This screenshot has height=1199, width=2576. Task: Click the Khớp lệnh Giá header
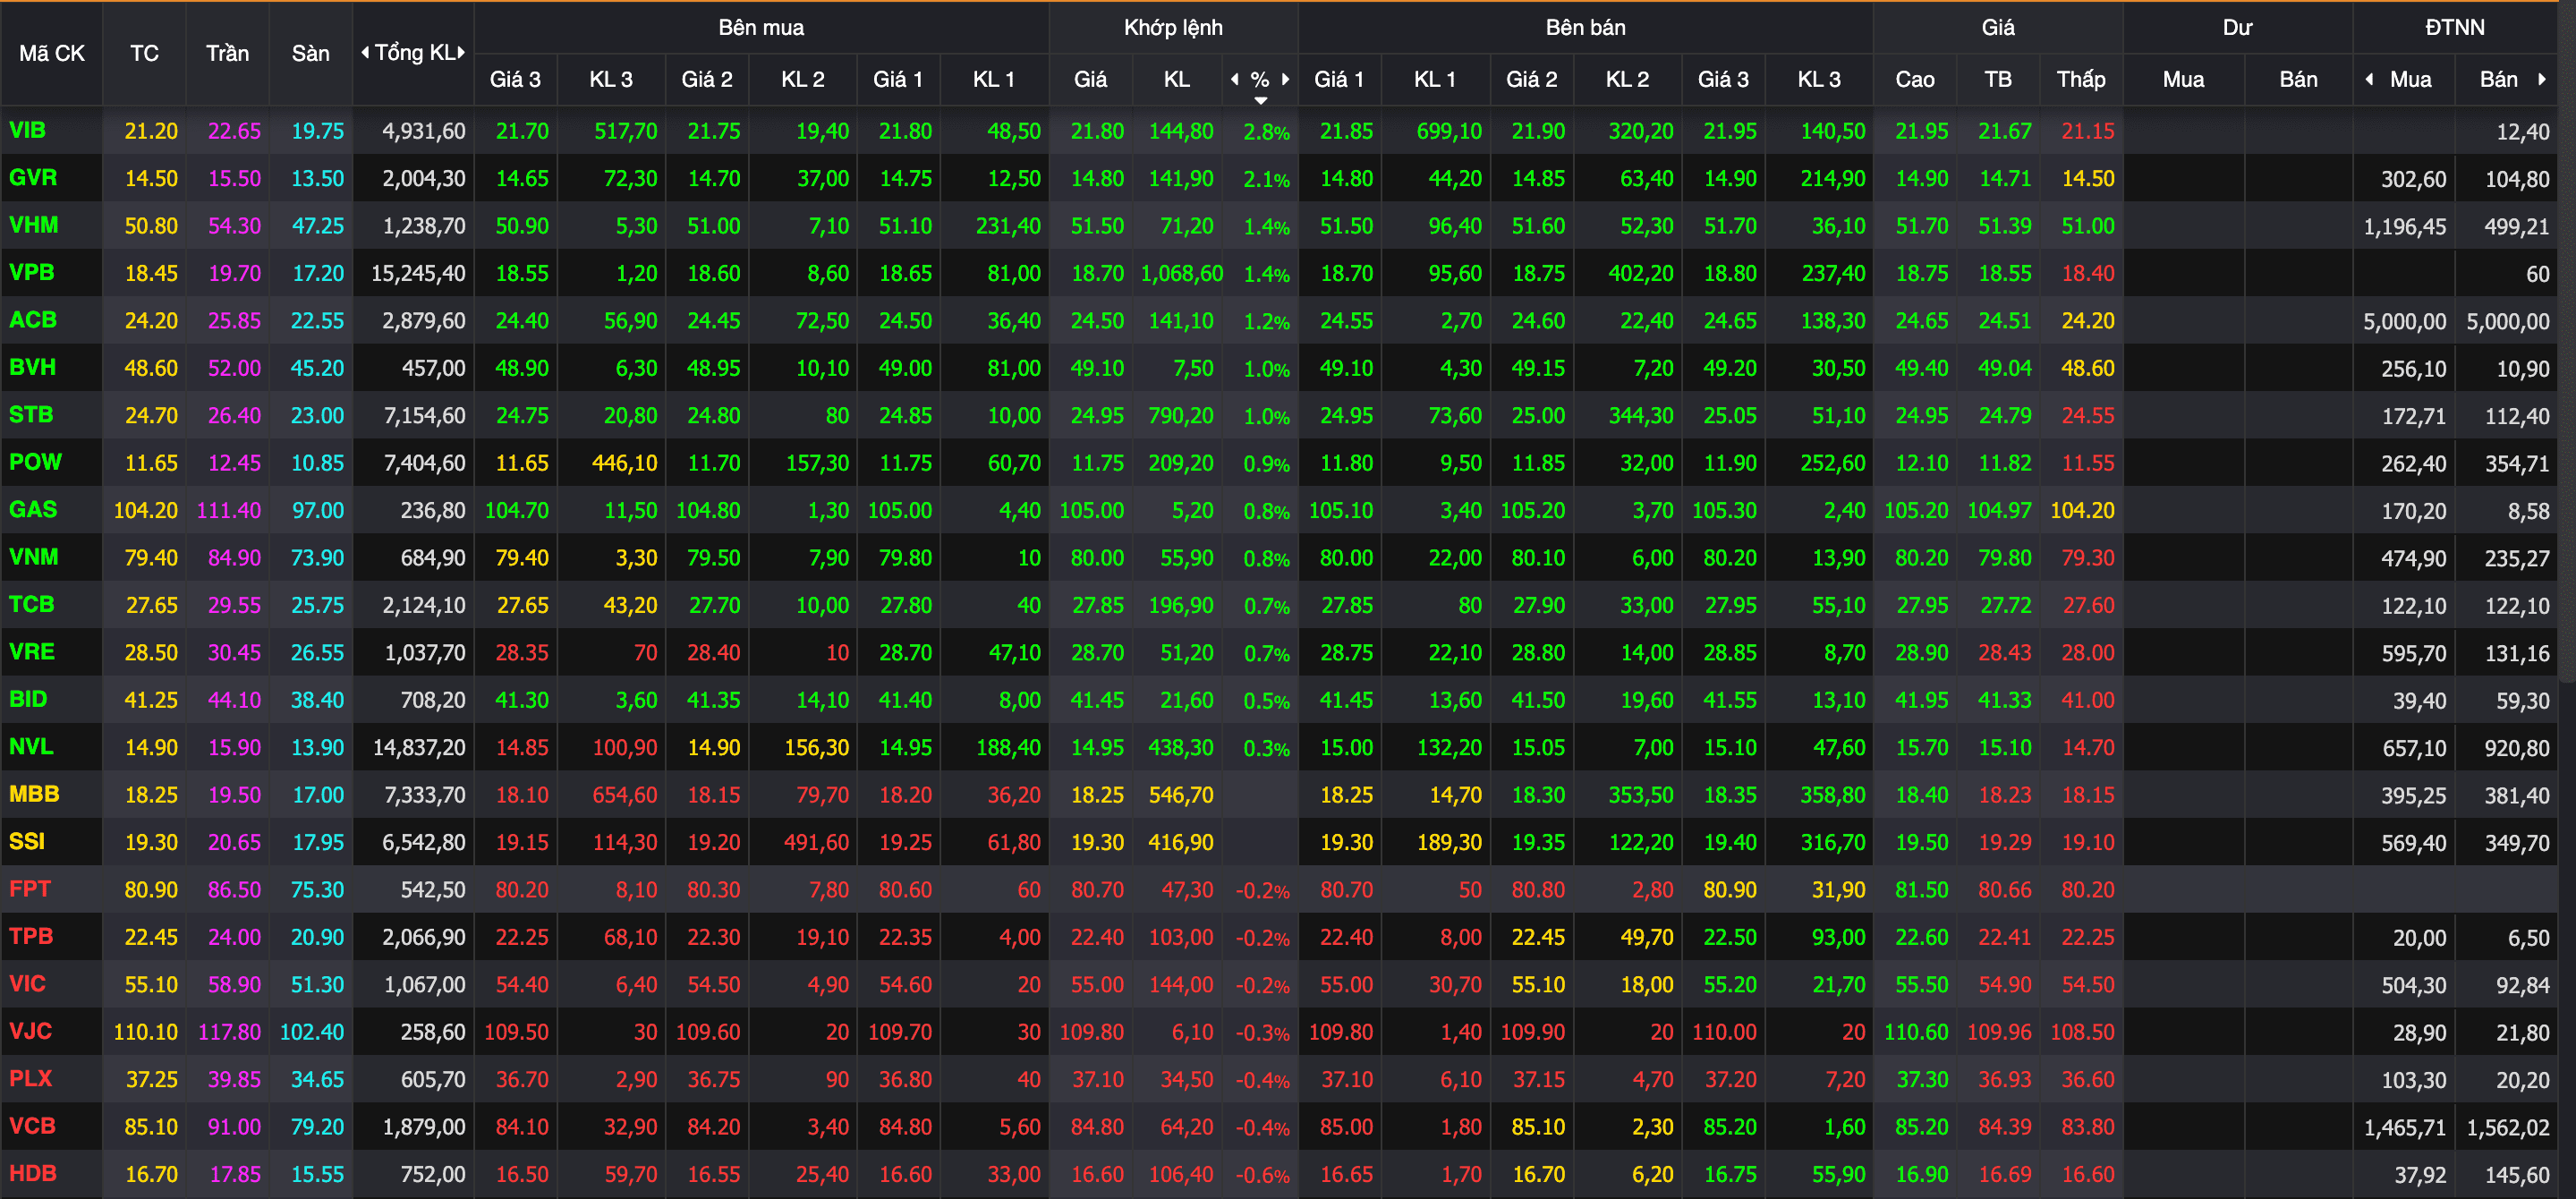(x=1090, y=79)
